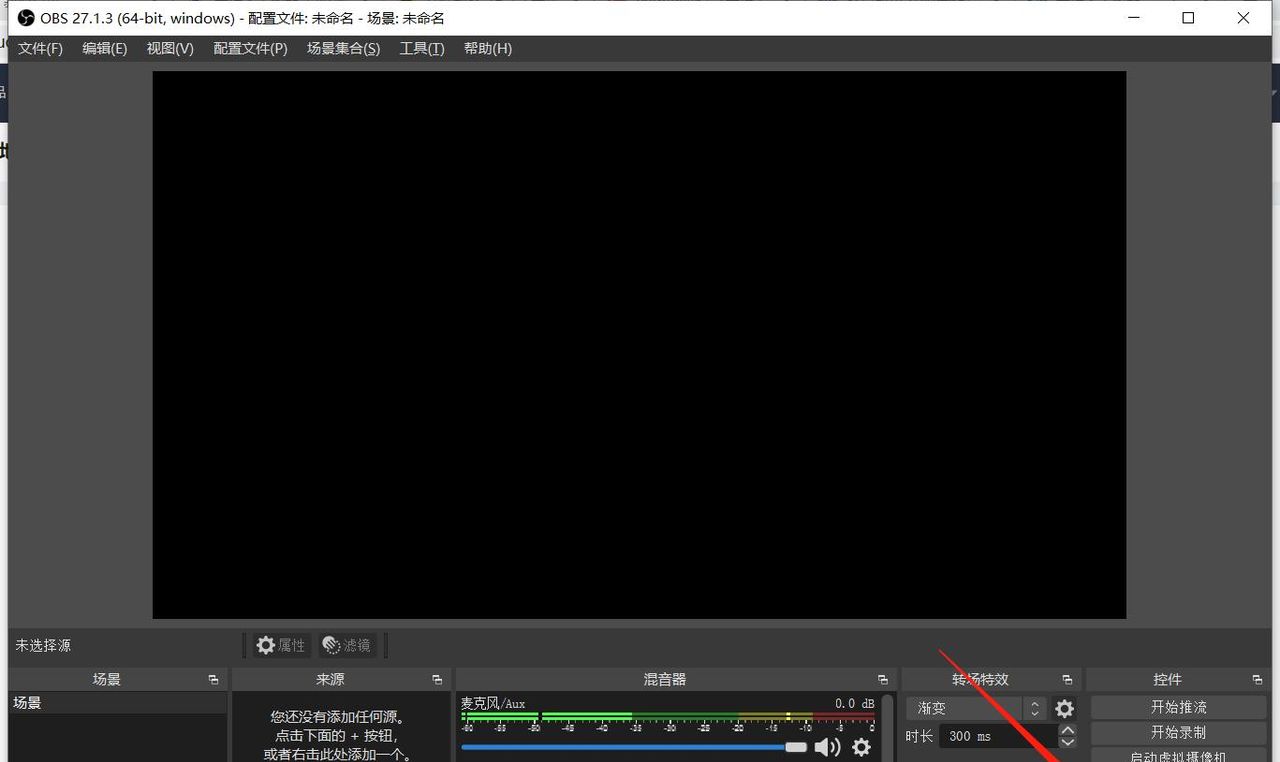Click the 混音器 panel title
This screenshot has height=762, width=1280.
(665, 680)
